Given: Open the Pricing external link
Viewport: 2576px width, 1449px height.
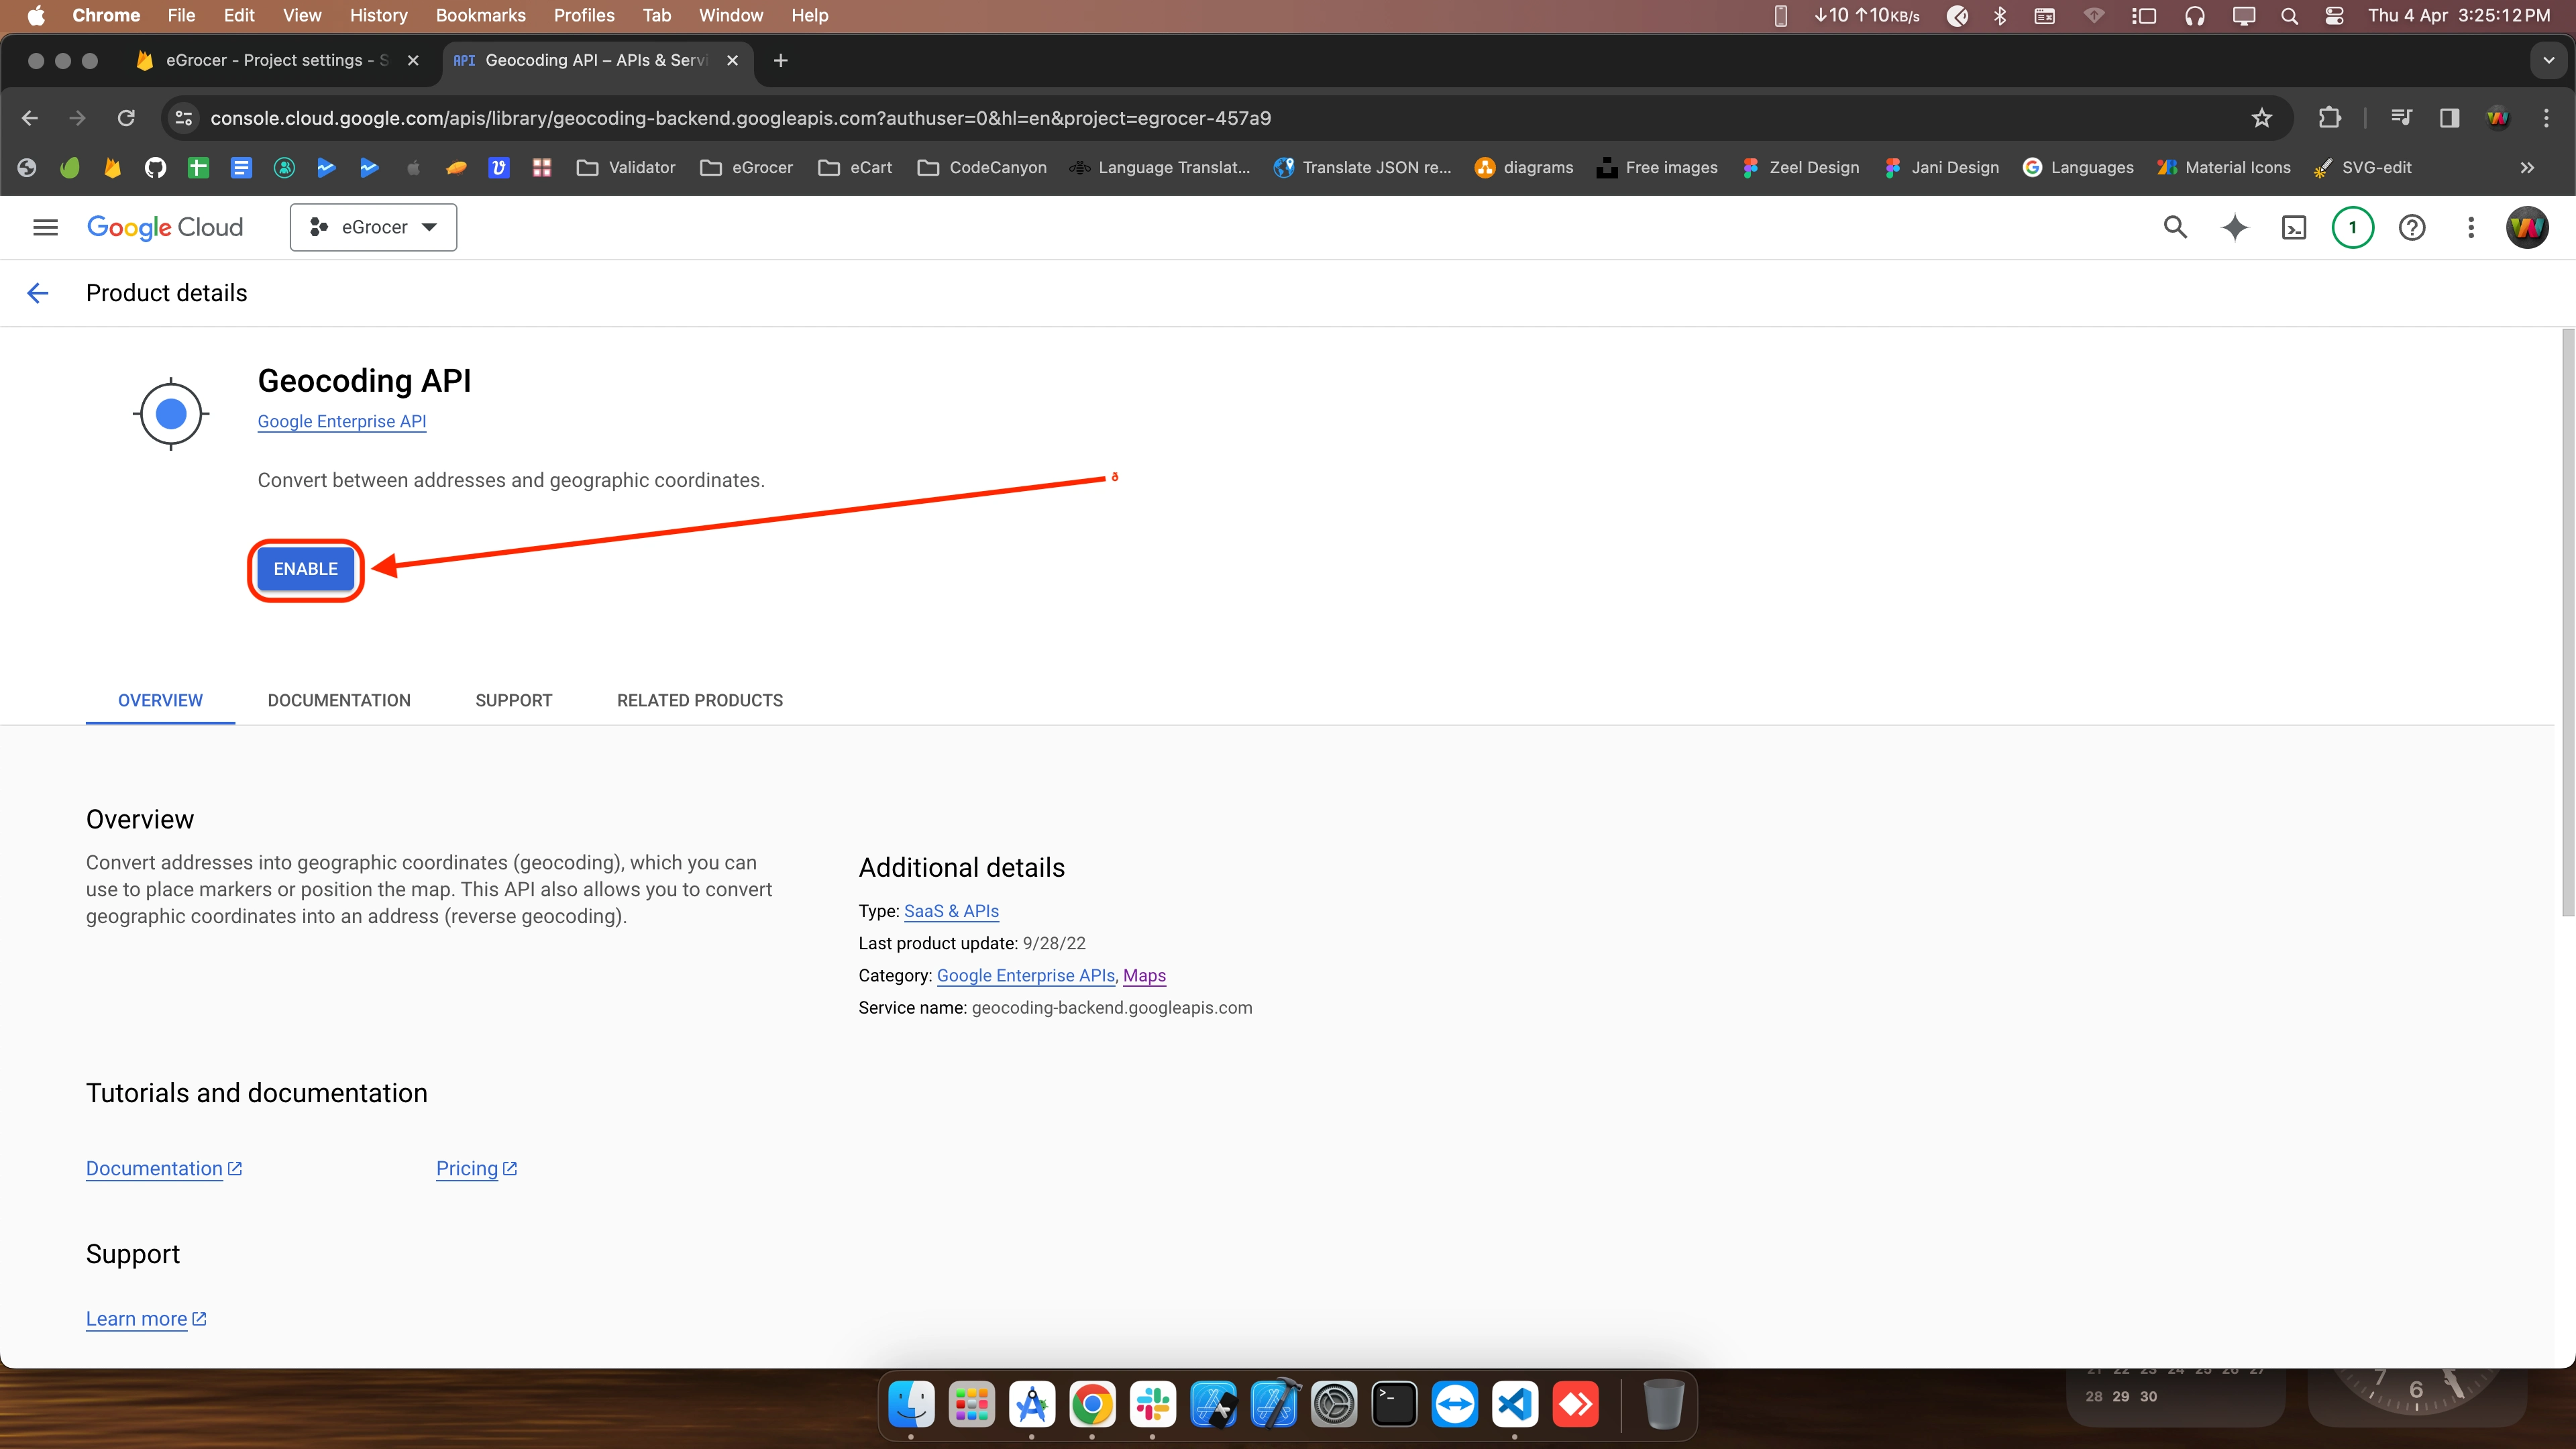Looking at the screenshot, I should point(476,1169).
